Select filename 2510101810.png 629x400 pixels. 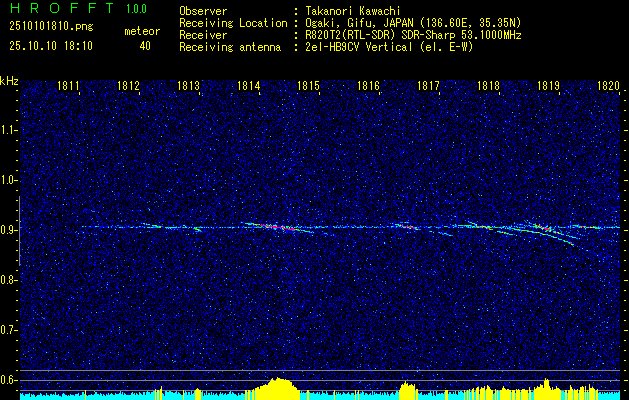(51, 27)
